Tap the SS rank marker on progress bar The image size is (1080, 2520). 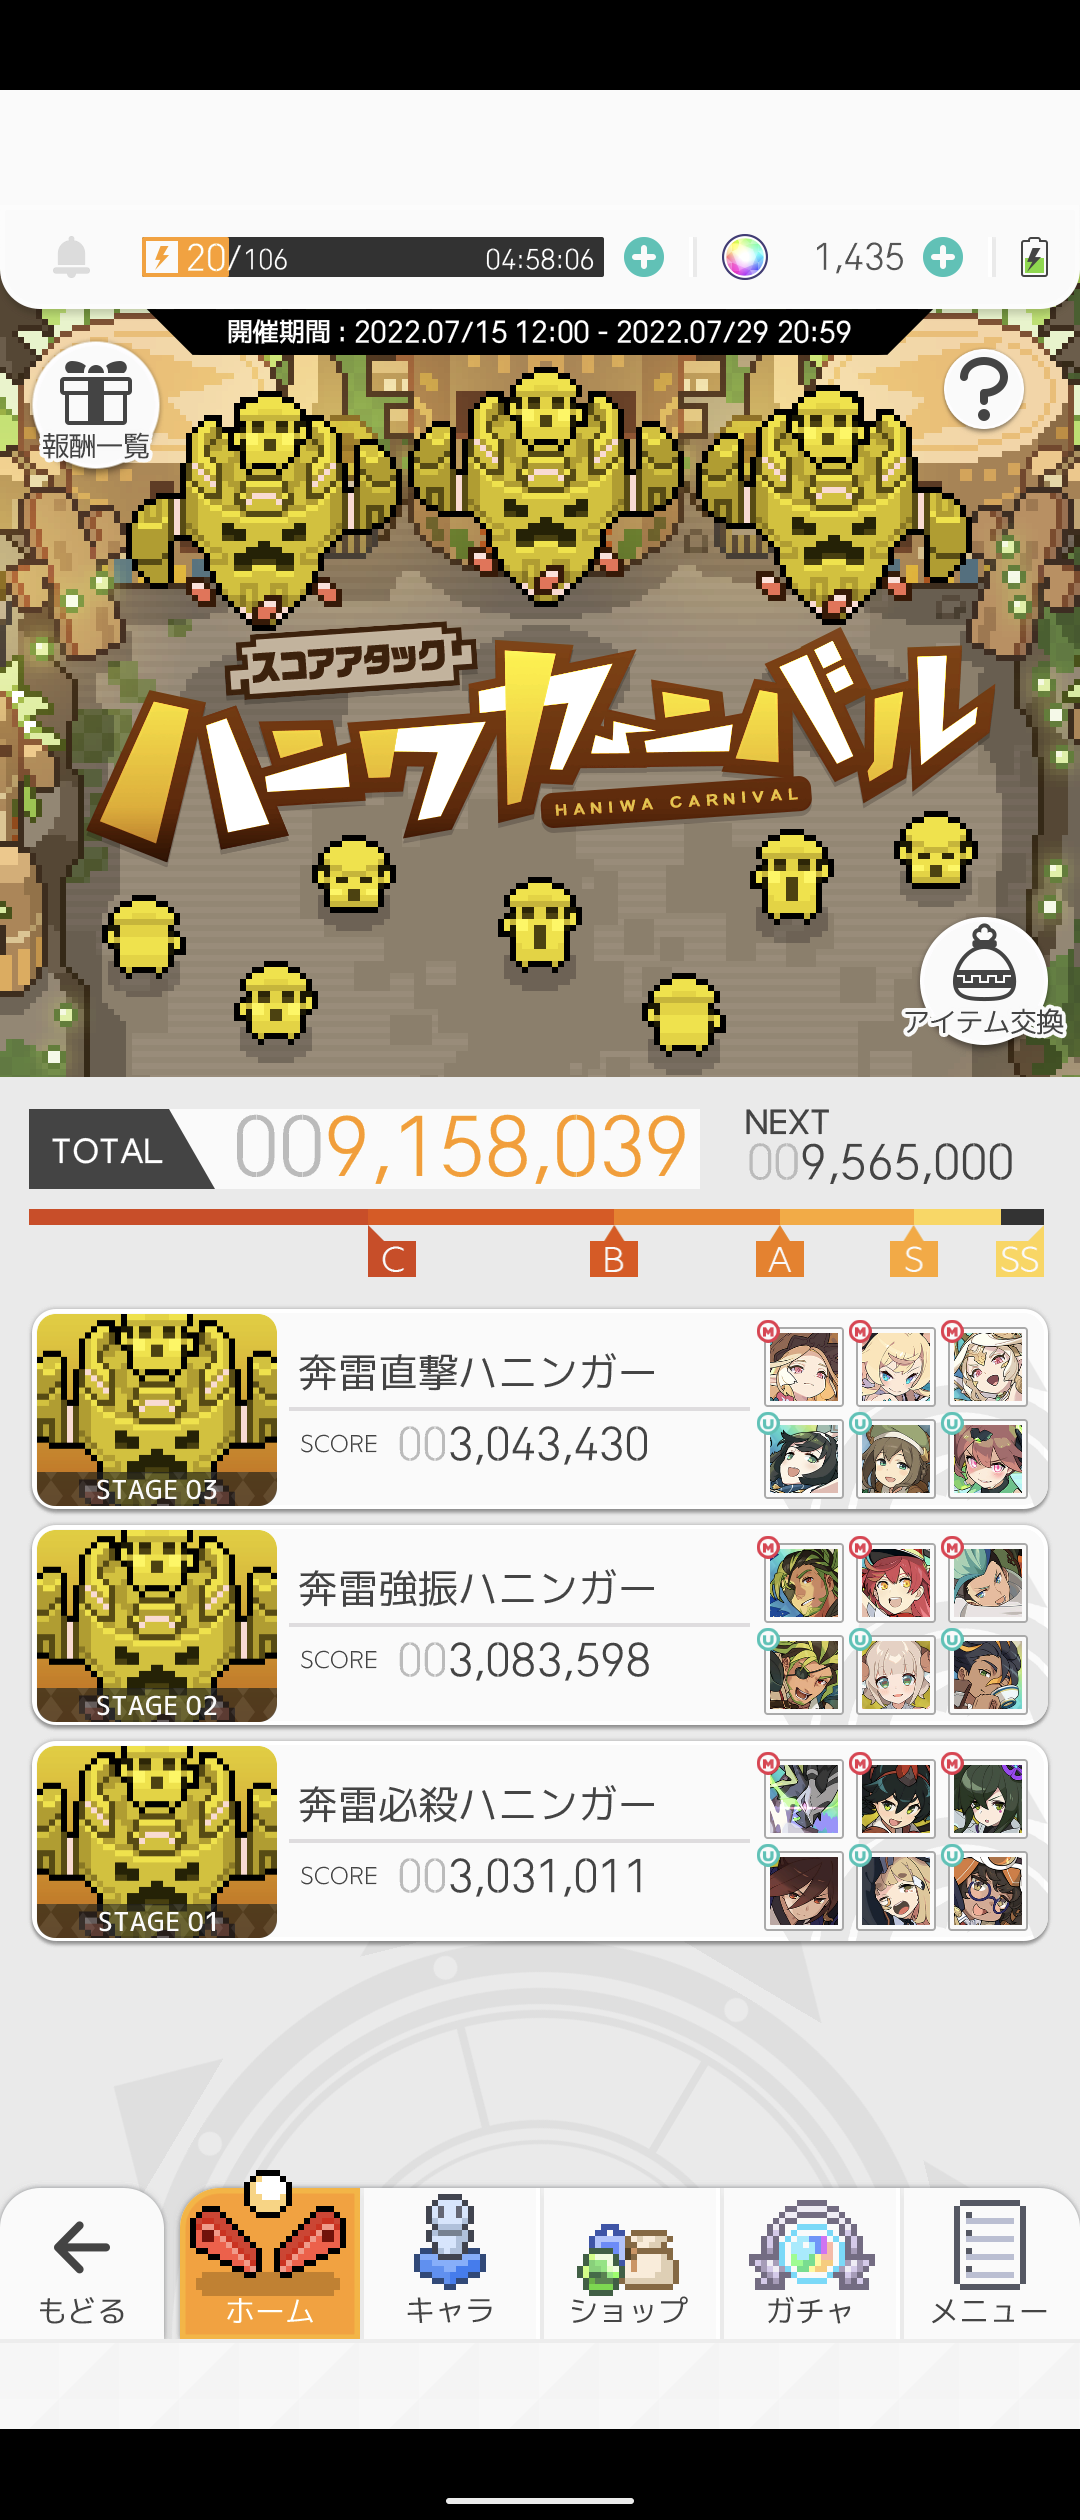(x=1020, y=1259)
